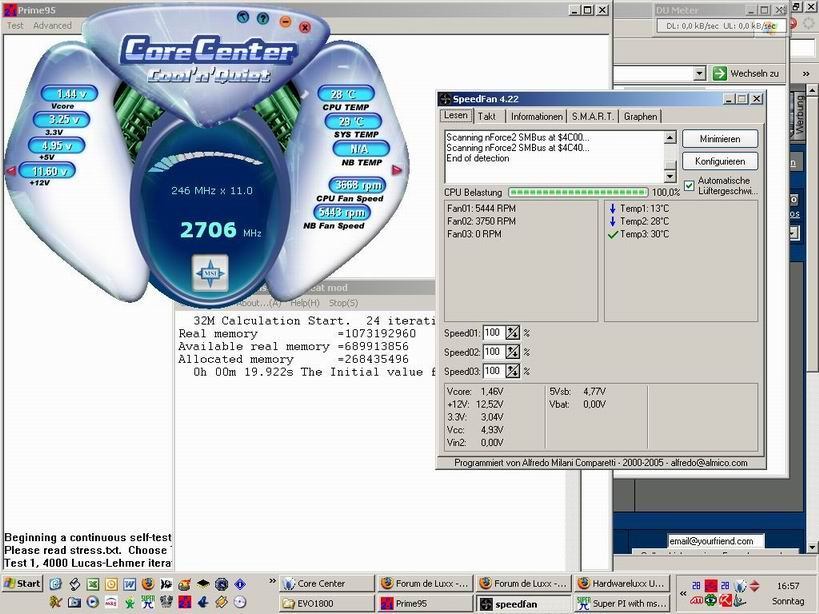Screen dimensions: 819x614
Task: Expand the quick launch overflow chevron on taskbar
Action: (272, 581)
